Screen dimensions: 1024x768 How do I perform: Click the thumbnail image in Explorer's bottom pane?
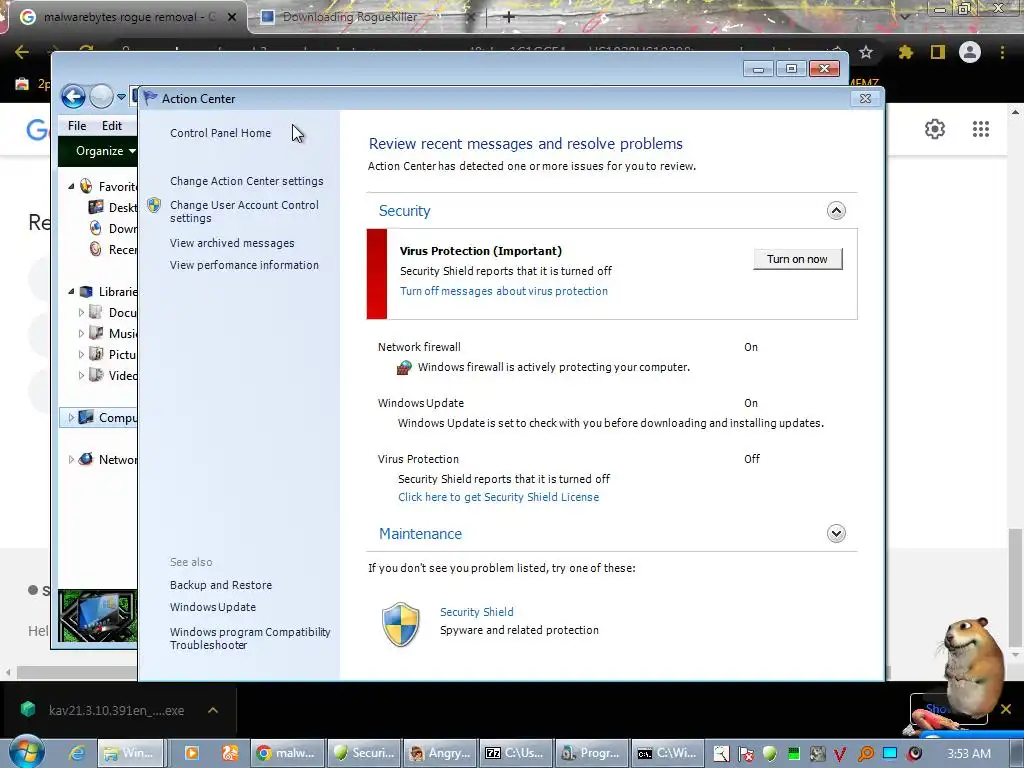click(x=97, y=615)
